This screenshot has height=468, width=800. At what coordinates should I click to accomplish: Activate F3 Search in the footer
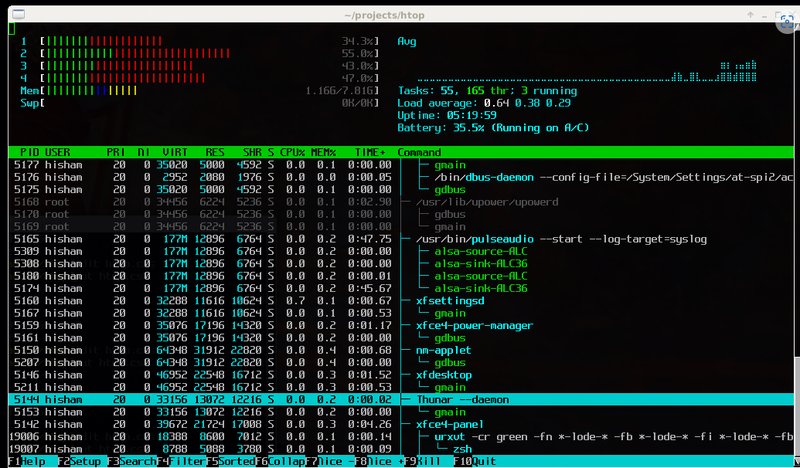pos(132,462)
